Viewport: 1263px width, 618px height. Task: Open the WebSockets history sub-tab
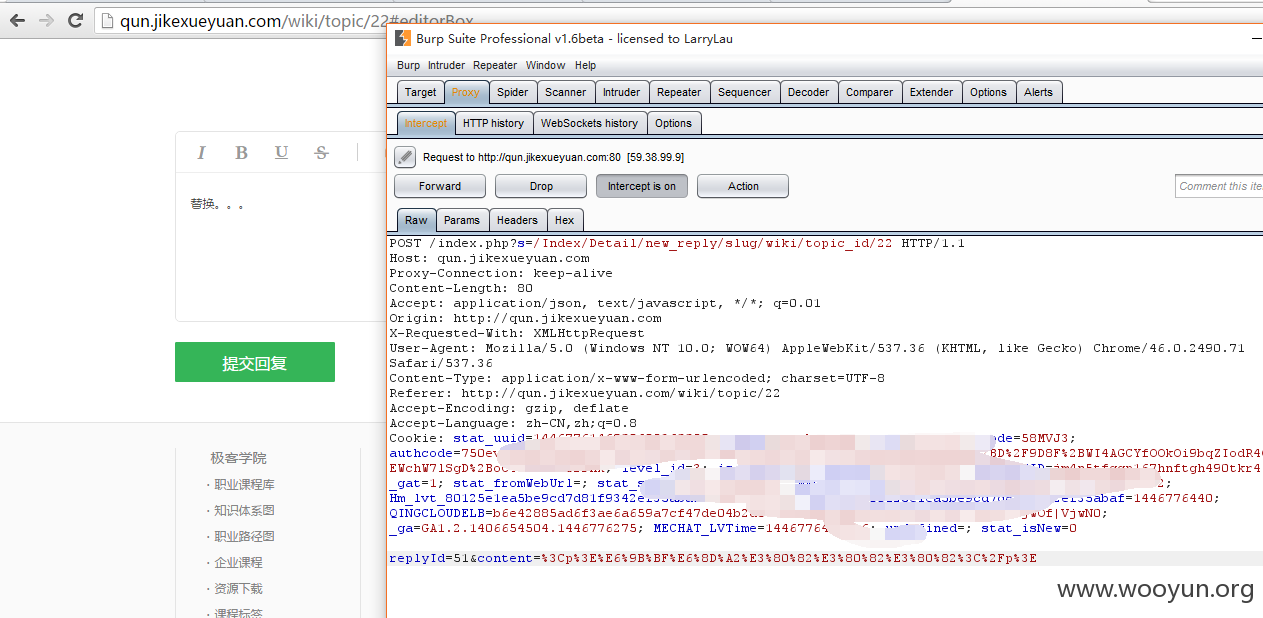589,123
